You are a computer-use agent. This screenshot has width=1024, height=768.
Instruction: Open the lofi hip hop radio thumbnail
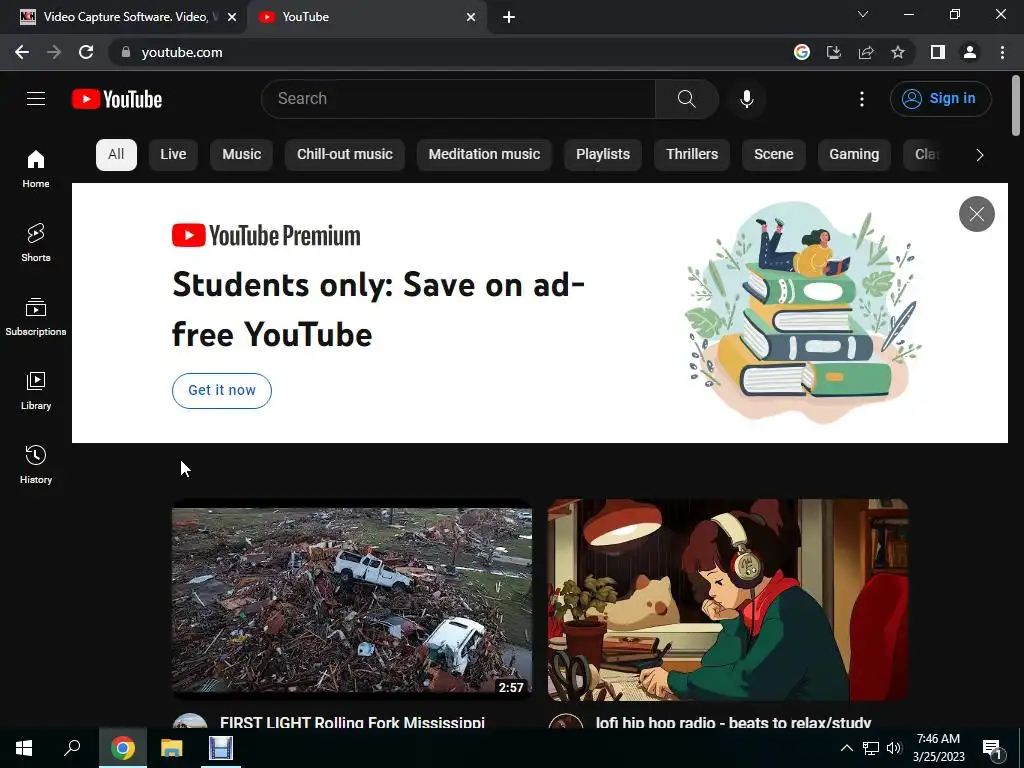728,600
